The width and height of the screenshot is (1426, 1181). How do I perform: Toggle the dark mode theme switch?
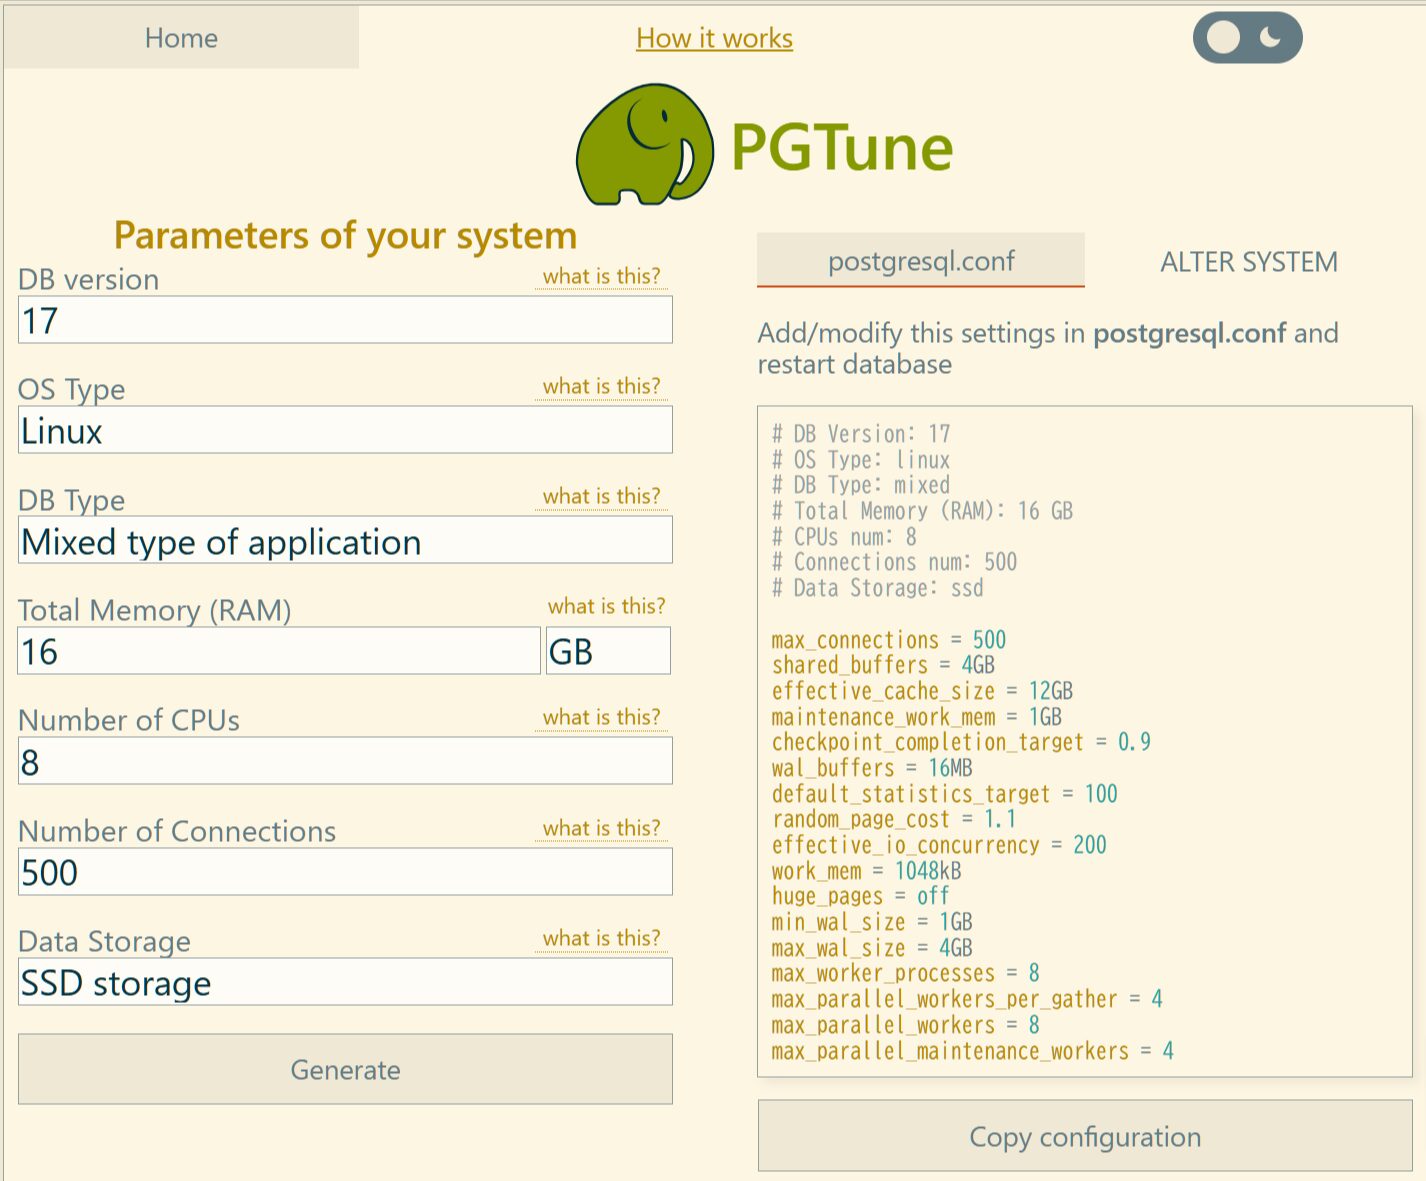(x=1247, y=38)
